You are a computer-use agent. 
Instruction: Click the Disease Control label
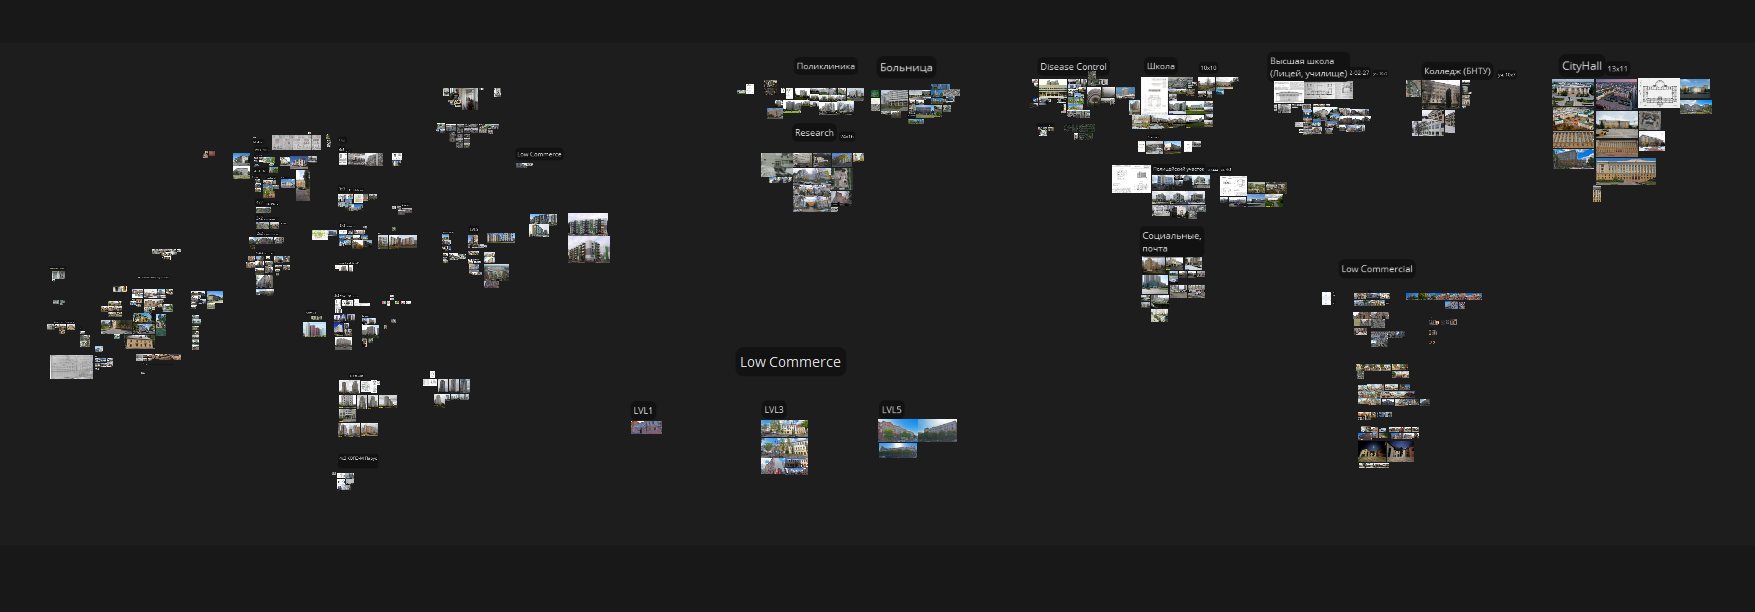tap(1072, 67)
